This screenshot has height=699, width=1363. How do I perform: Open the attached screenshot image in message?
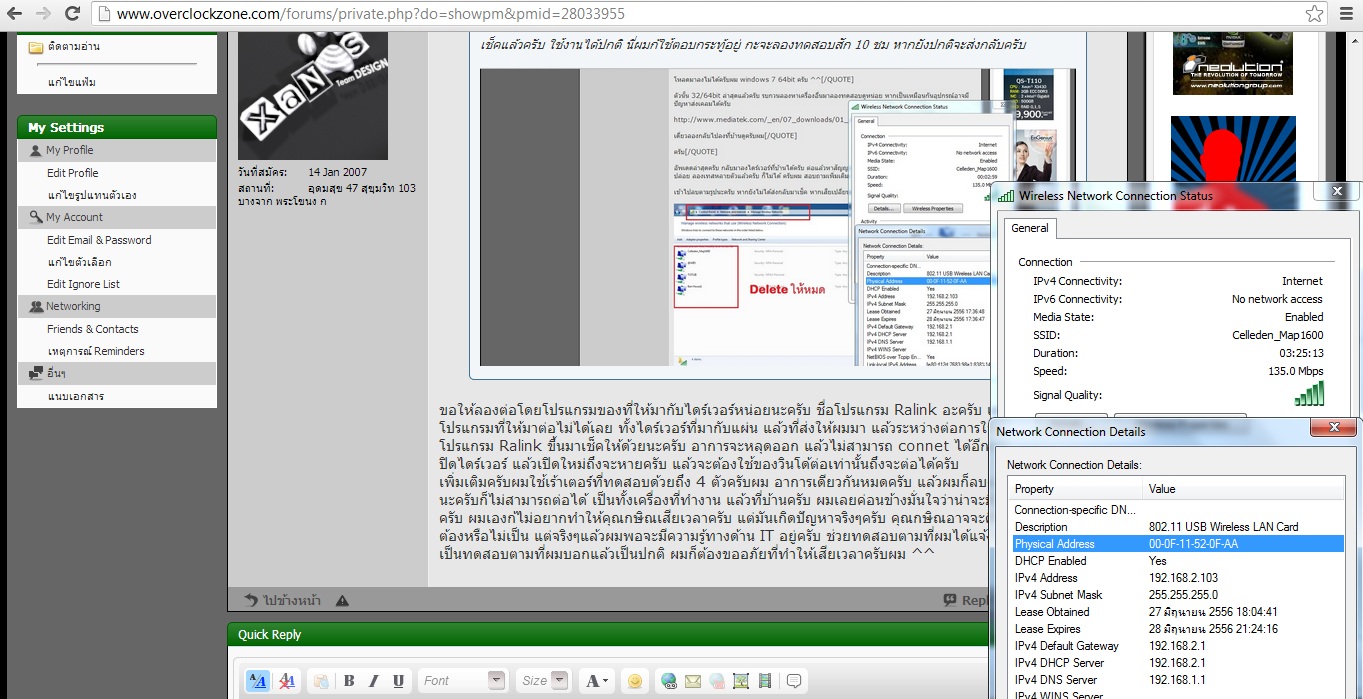tap(735, 217)
